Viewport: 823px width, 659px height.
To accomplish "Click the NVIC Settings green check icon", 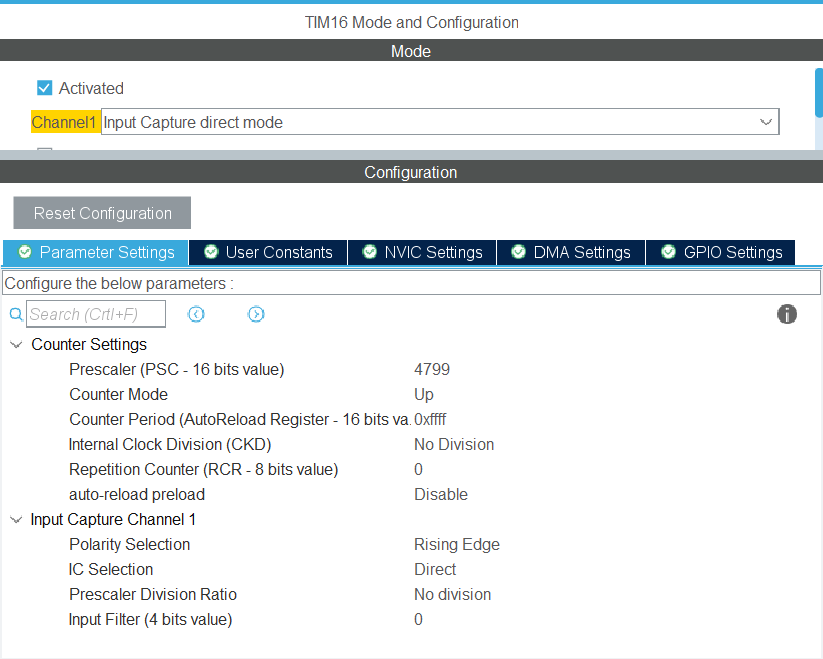I will (x=370, y=252).
